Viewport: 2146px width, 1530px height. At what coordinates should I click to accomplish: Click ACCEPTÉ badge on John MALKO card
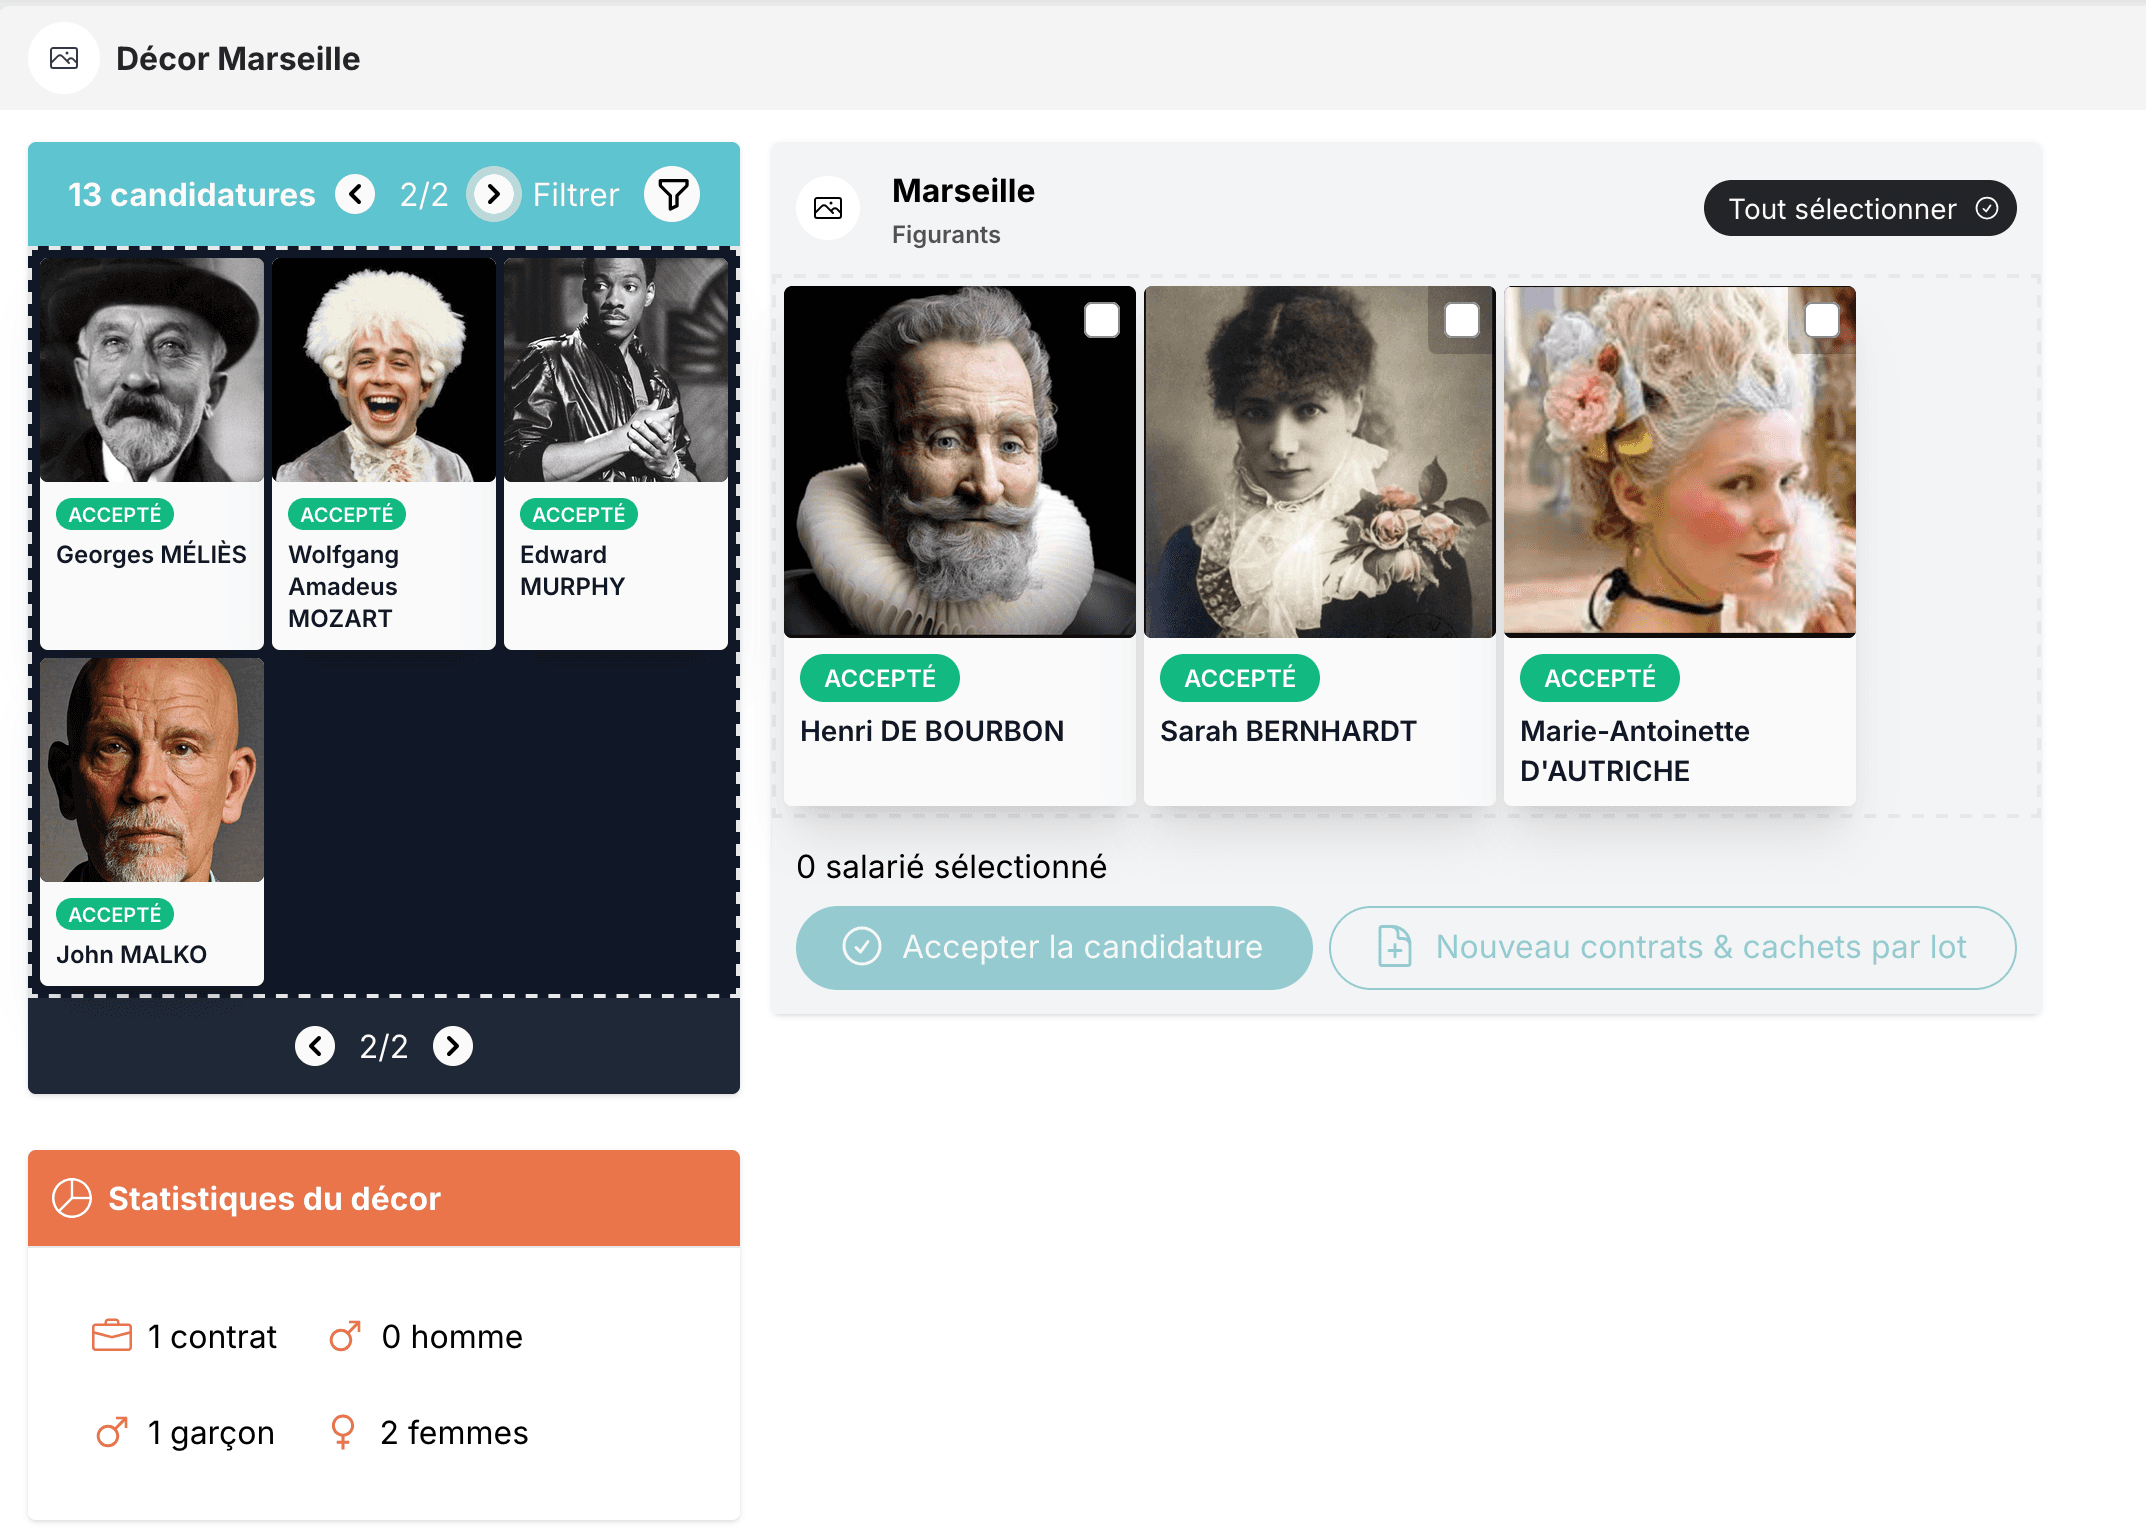115,914
